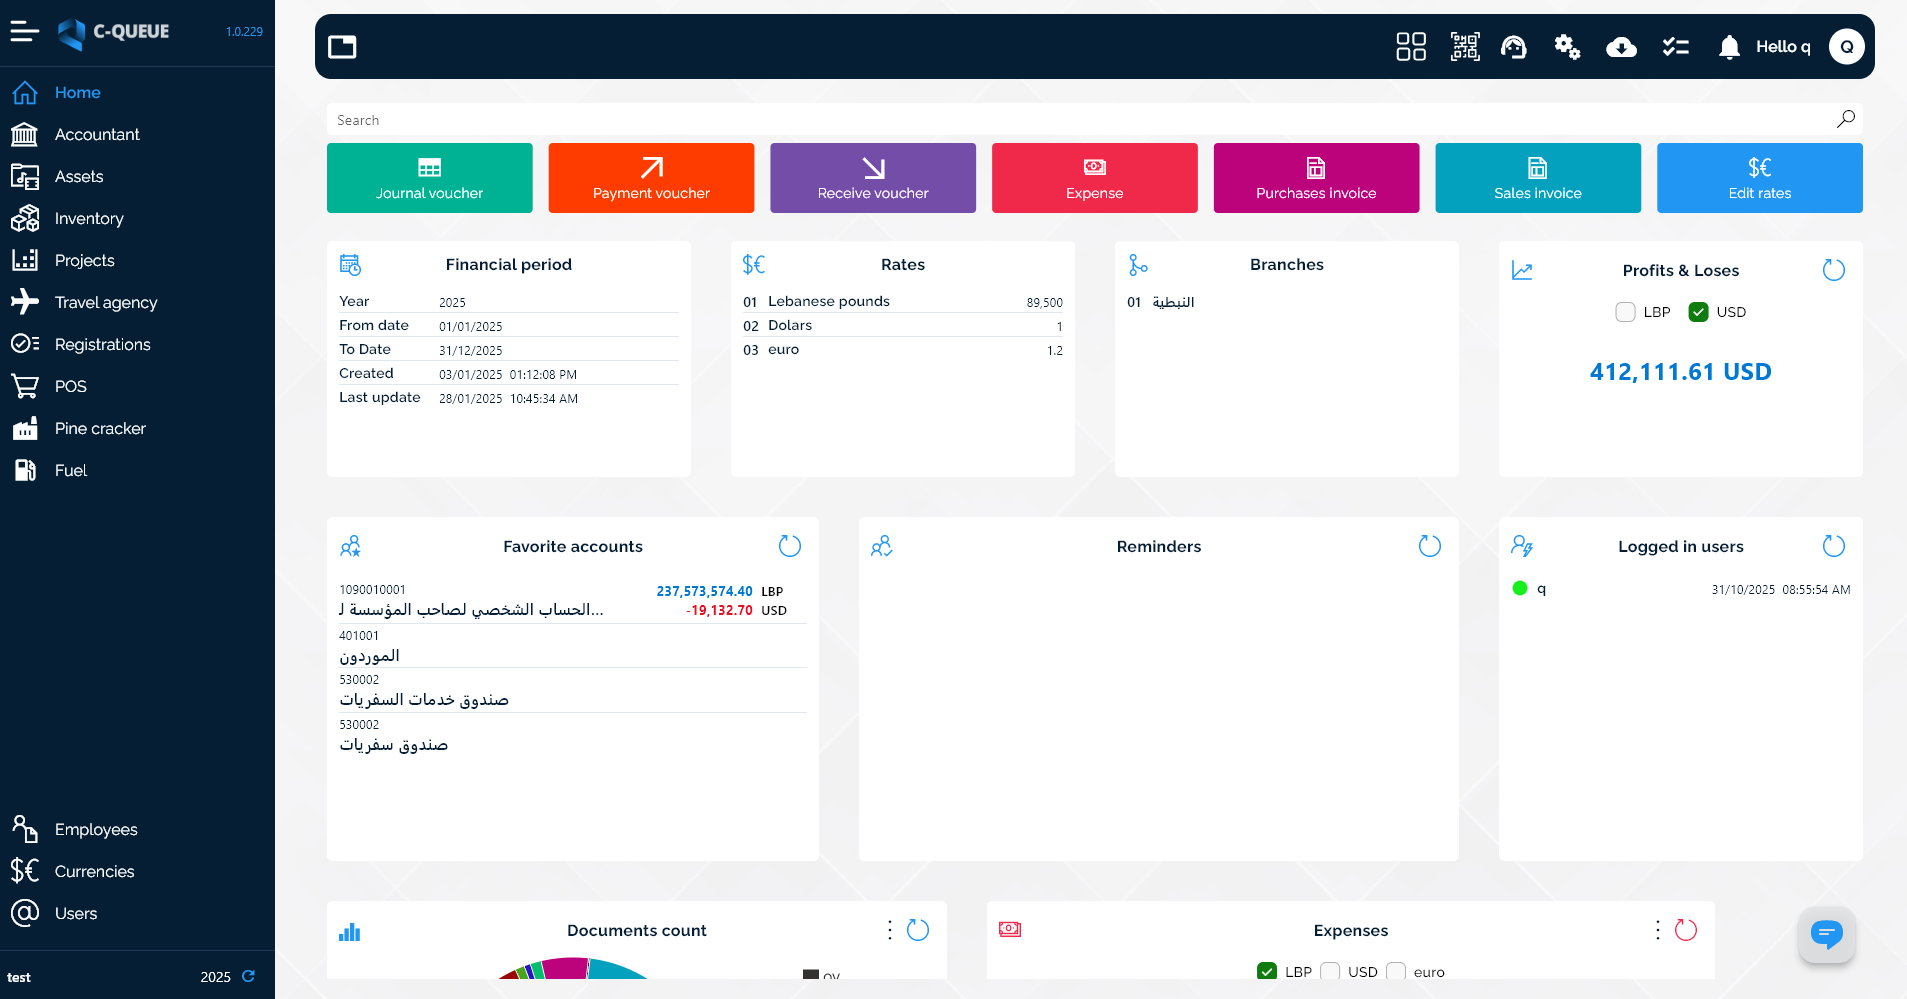Open the Documents count options menu
This screenshot has height=999, width=1907.
click(x=889, y=930)
